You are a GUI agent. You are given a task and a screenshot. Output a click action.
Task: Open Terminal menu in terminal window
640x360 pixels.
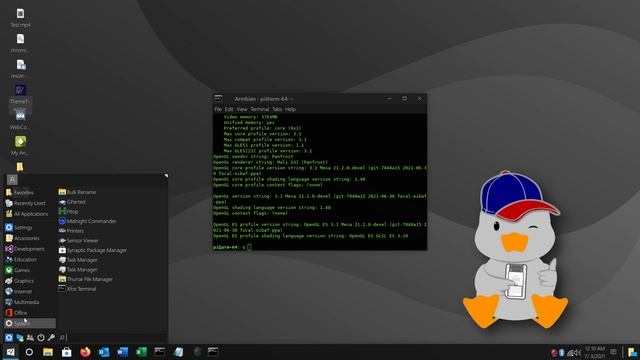(x=260, y=109)
